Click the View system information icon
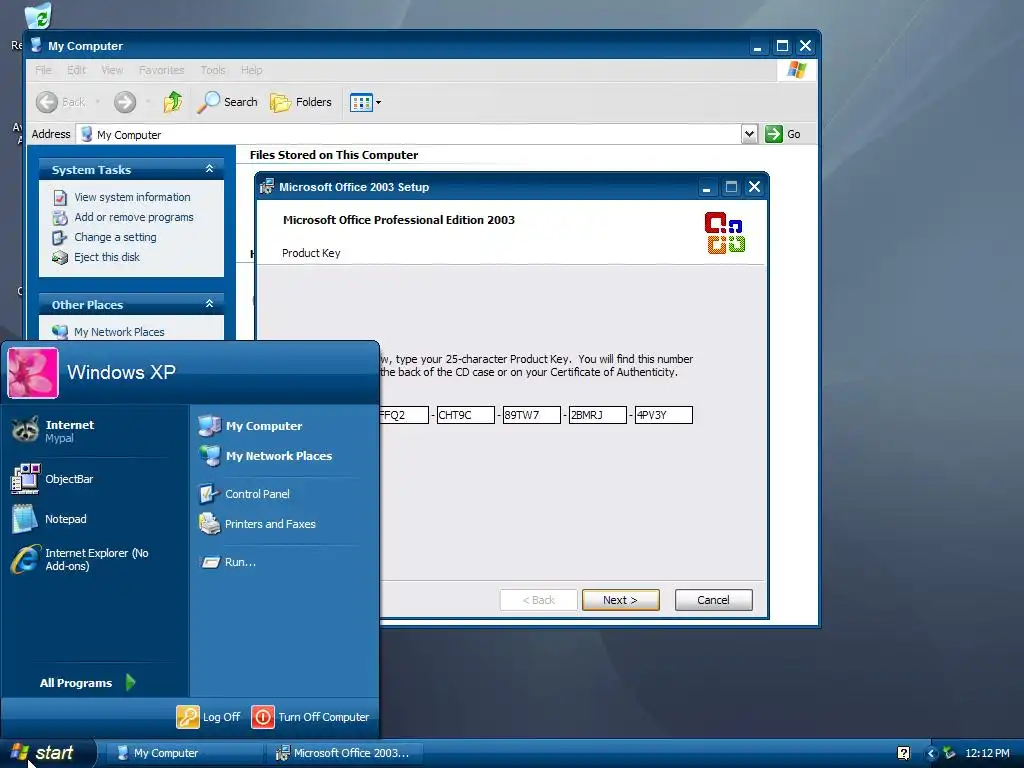The image size is (1024, 768). [x=60, y=197]
